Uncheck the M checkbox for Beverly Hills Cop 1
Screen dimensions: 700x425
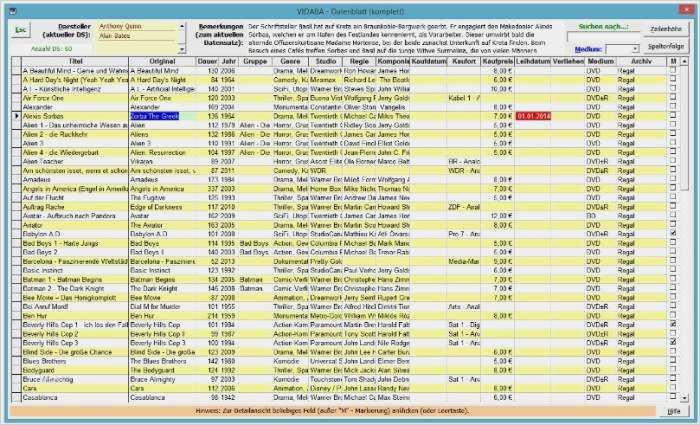pyautogui.click(x=673, y=325)
